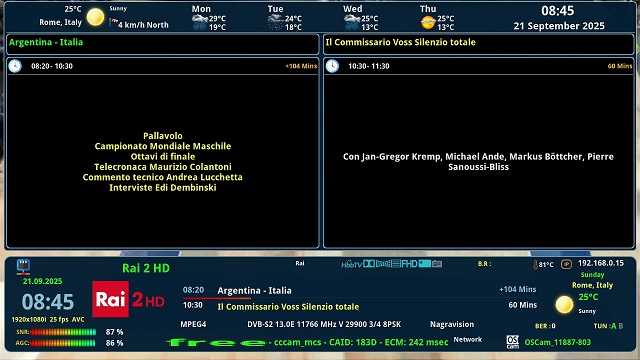Click the MPEG4 codec label
Viewport: 640px width, 360px height.
(193, 324)
